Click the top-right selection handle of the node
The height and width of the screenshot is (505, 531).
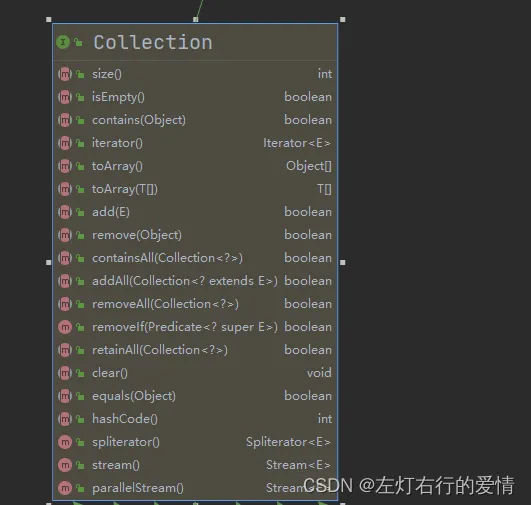click(342, 20)
